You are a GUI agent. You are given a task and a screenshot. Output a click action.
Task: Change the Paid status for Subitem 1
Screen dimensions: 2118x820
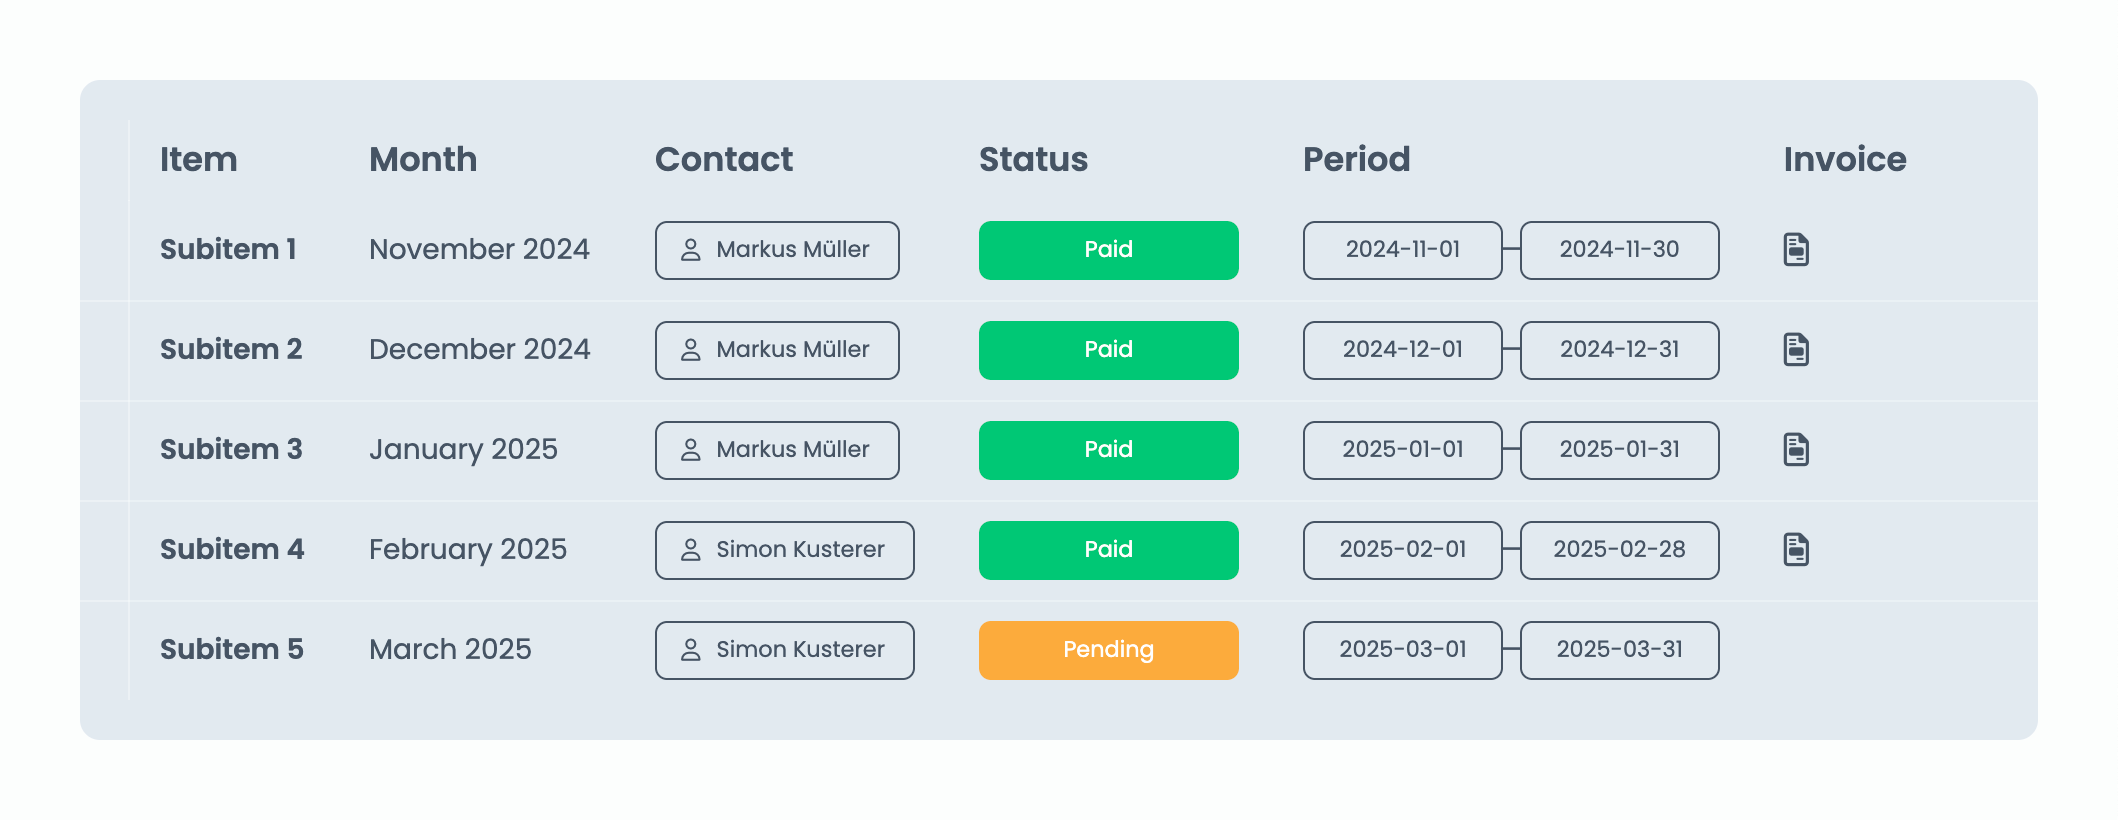(1108, 250)
